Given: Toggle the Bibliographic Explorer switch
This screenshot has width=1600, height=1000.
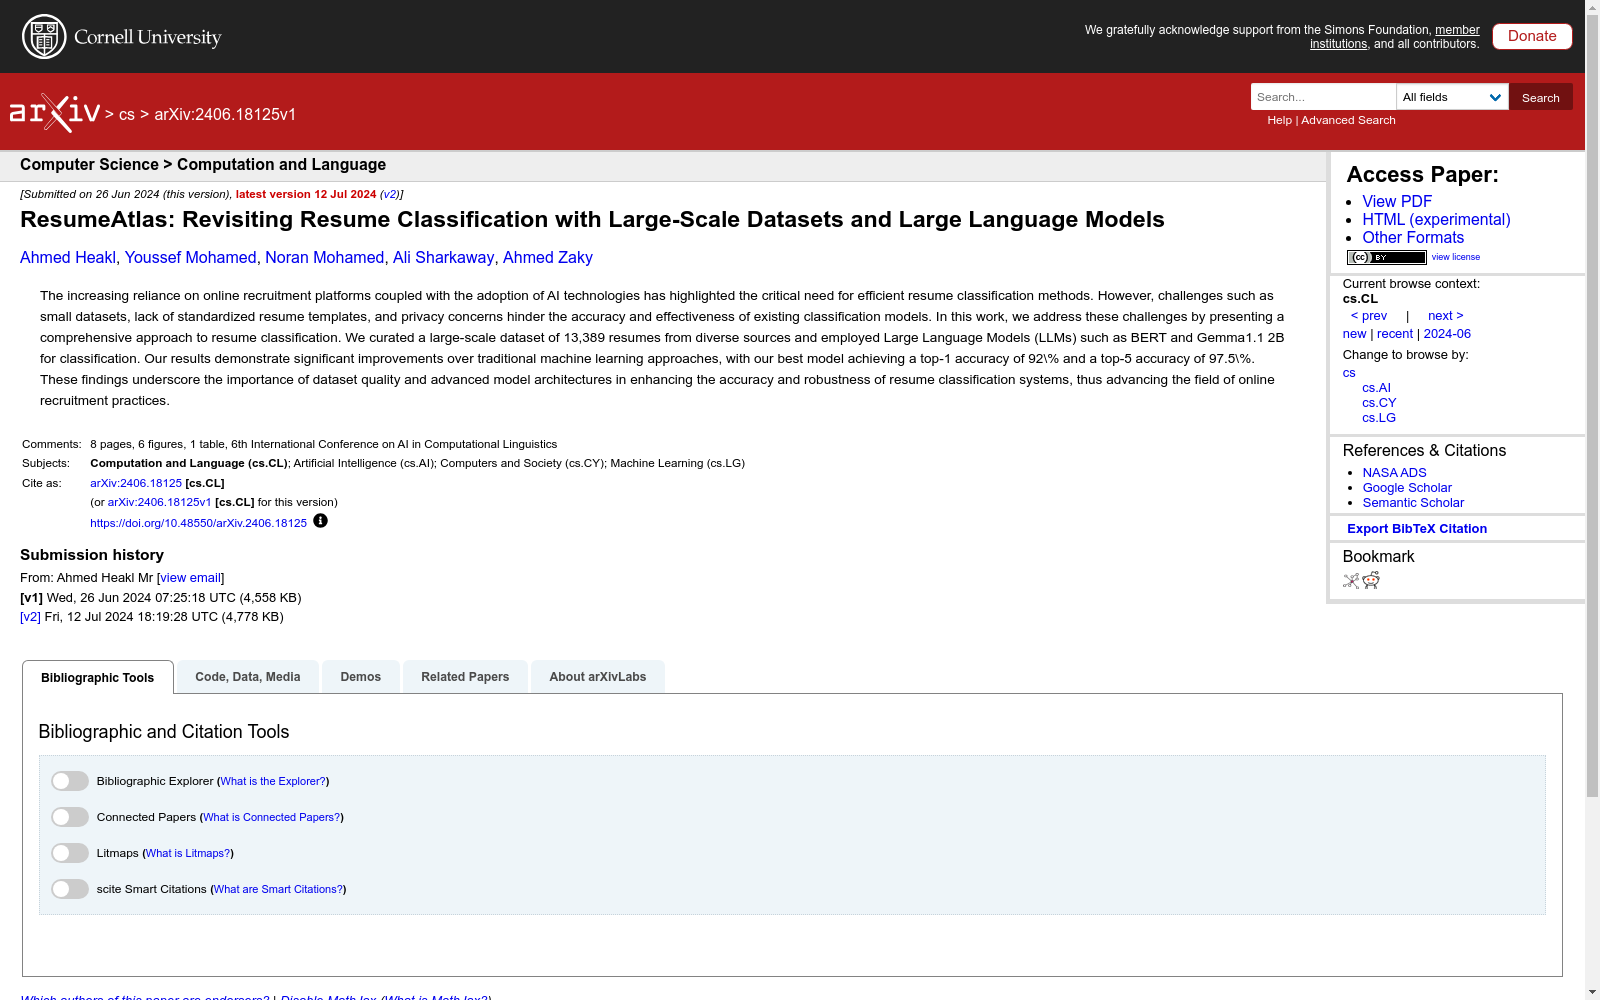Looking at the screenshot, I should [x=70, y=781].
